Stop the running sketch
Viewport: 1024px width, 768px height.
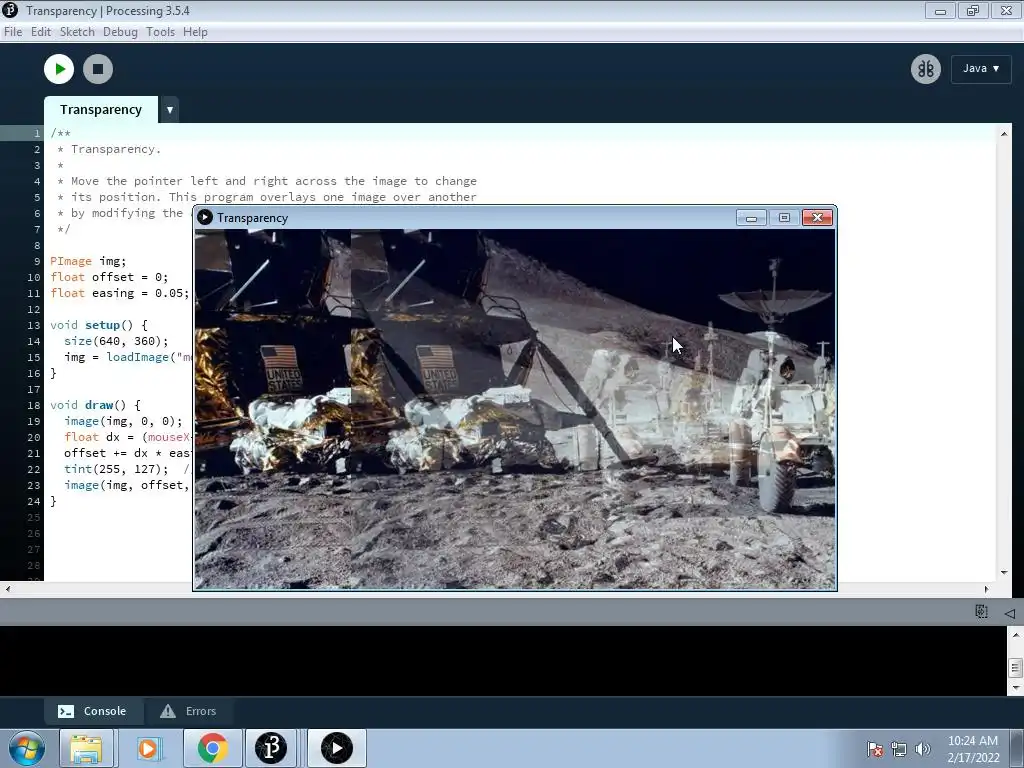point(98,69)
